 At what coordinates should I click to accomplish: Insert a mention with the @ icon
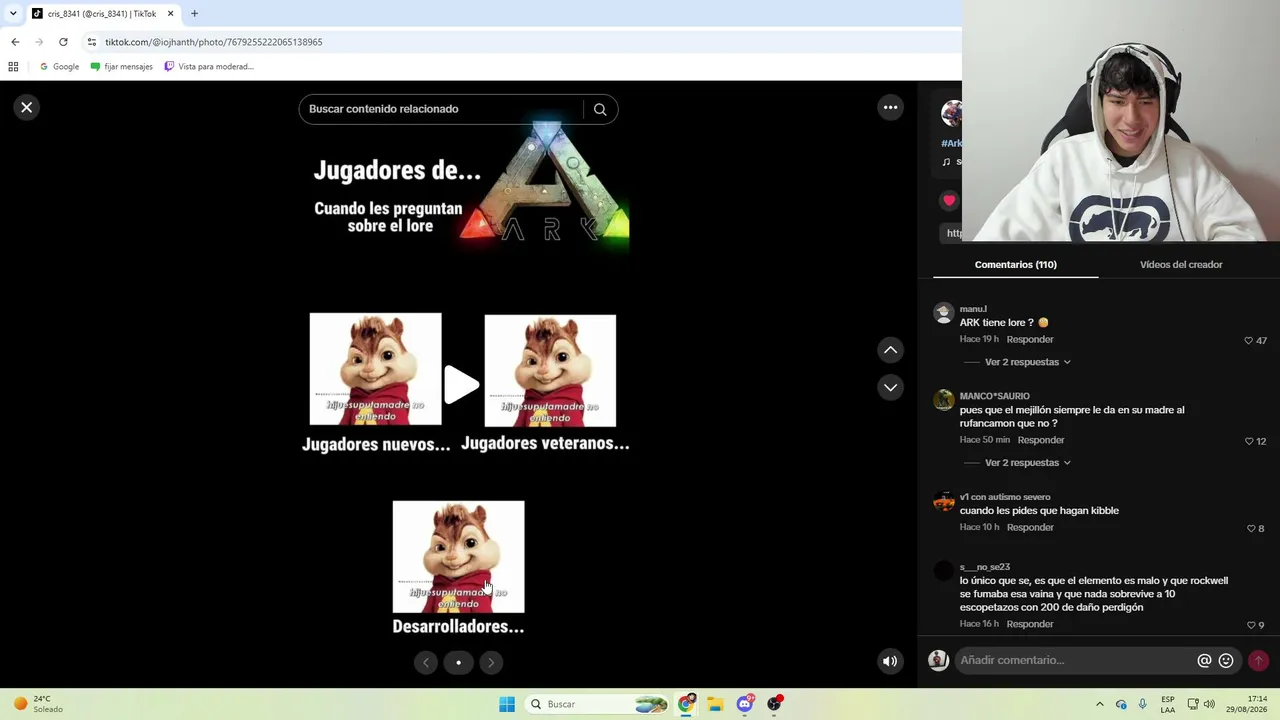pyautogui.click(x=1204, y=661)
